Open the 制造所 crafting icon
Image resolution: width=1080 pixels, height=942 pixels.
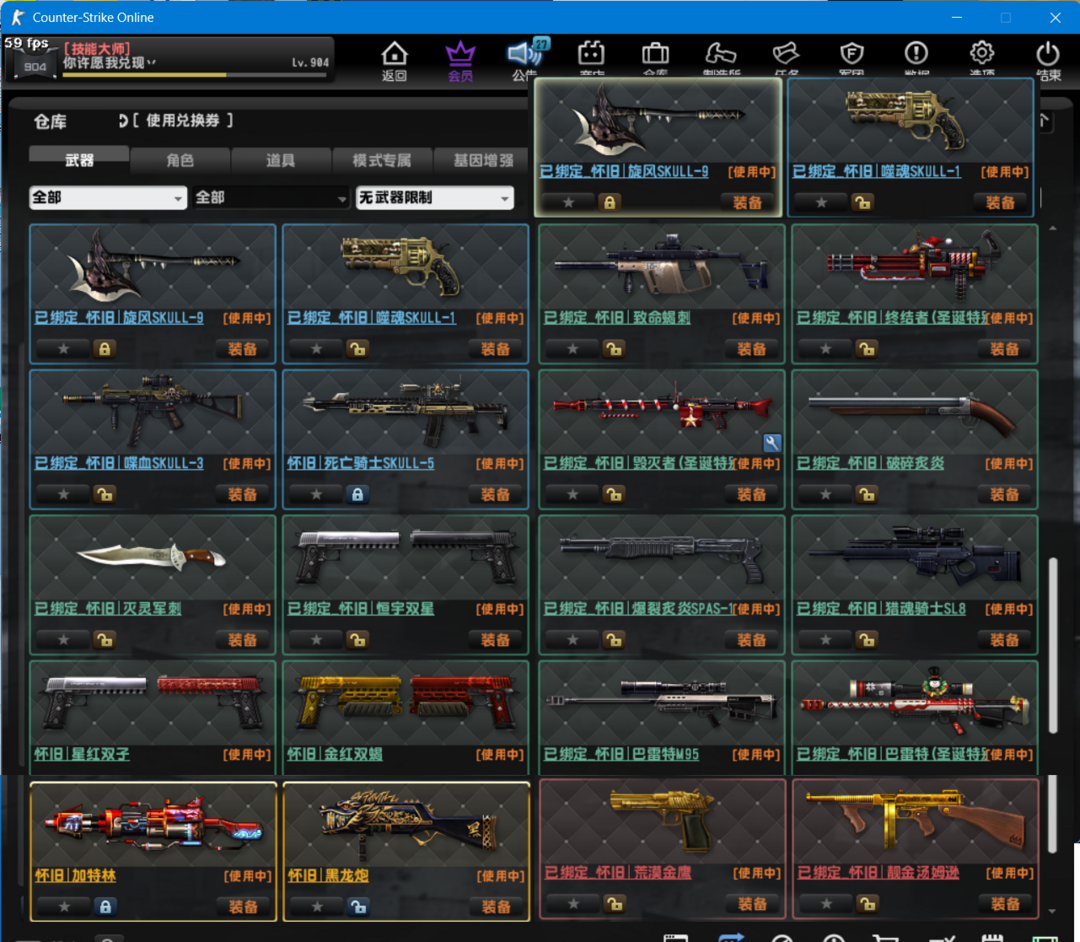point(720,53)
